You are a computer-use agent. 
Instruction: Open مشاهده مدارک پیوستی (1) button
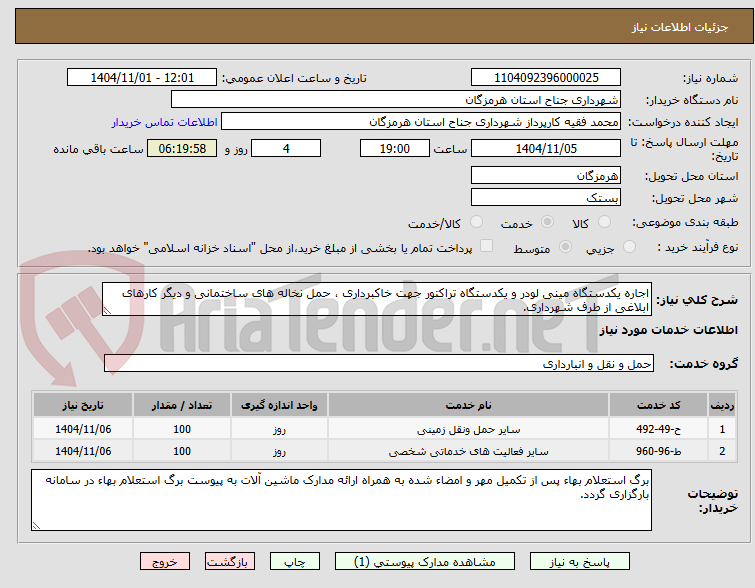(425, 562)
